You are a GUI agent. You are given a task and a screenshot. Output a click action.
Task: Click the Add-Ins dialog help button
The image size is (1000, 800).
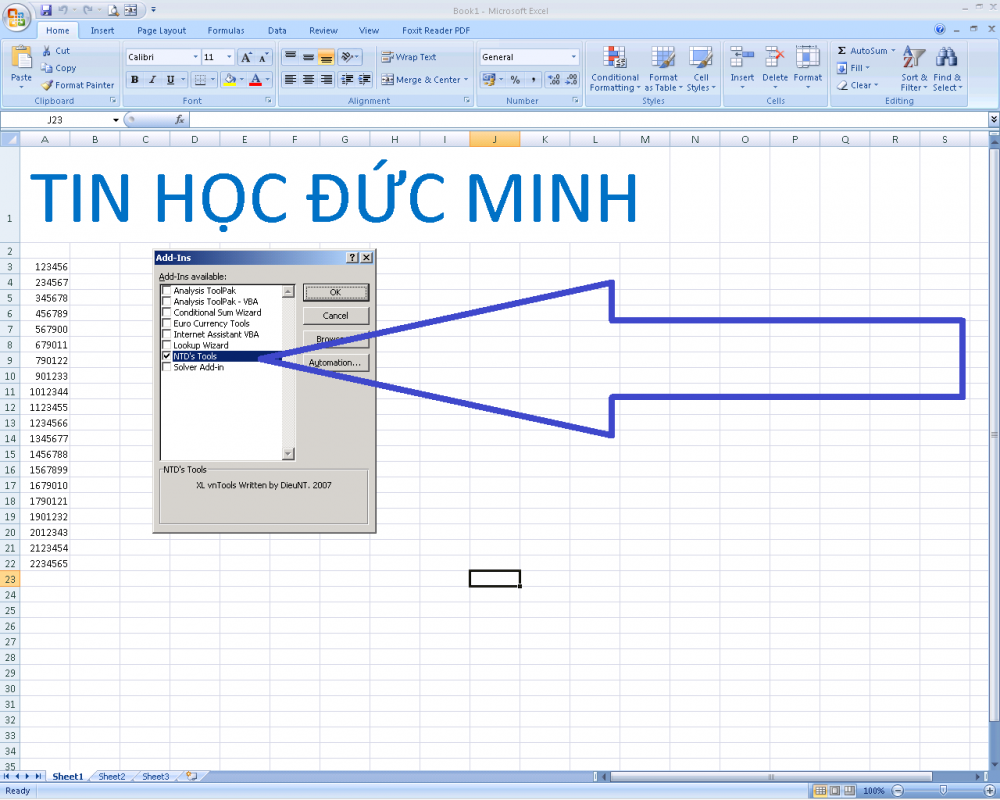(353, 258)
